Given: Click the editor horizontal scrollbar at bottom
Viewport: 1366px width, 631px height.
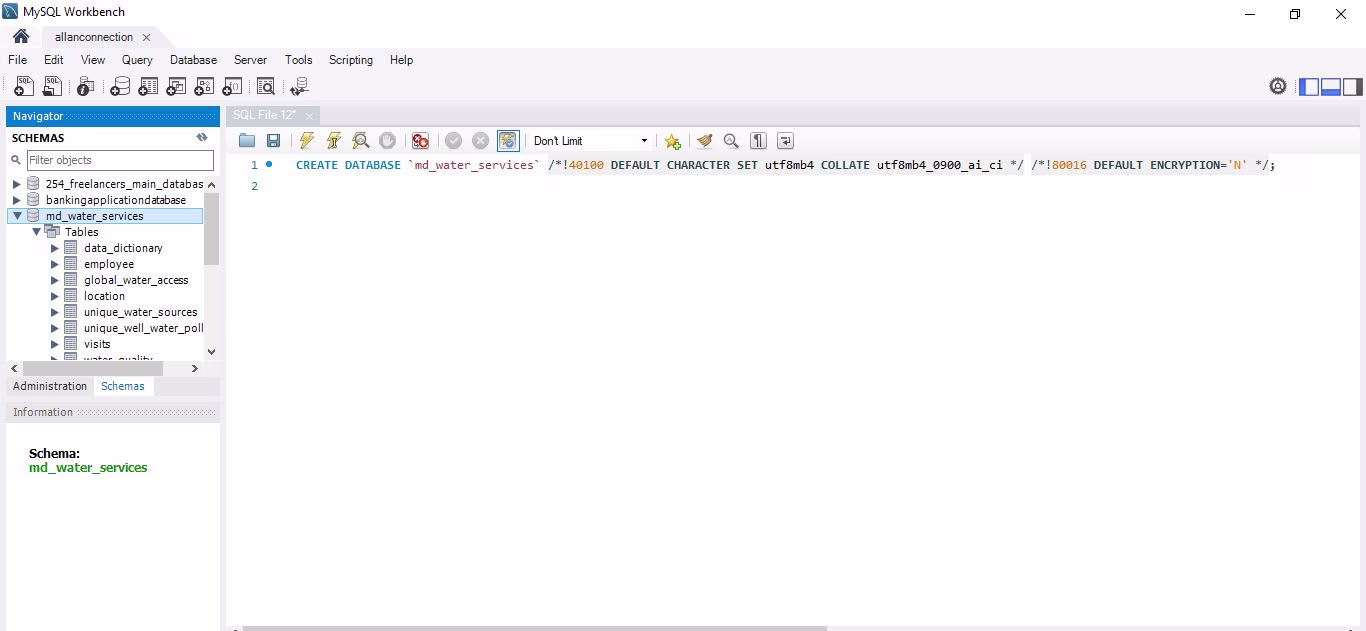Looking at the screenshot, I should click(535, 628).
